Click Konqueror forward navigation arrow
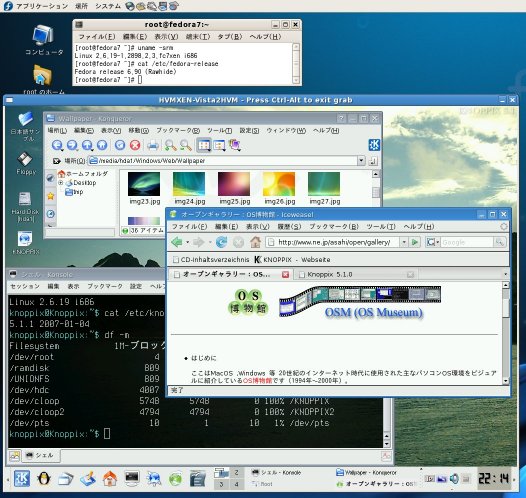Image resolution: width=526 pixels, height=498 pixels. pyautogui.click(x=72, y=145)
